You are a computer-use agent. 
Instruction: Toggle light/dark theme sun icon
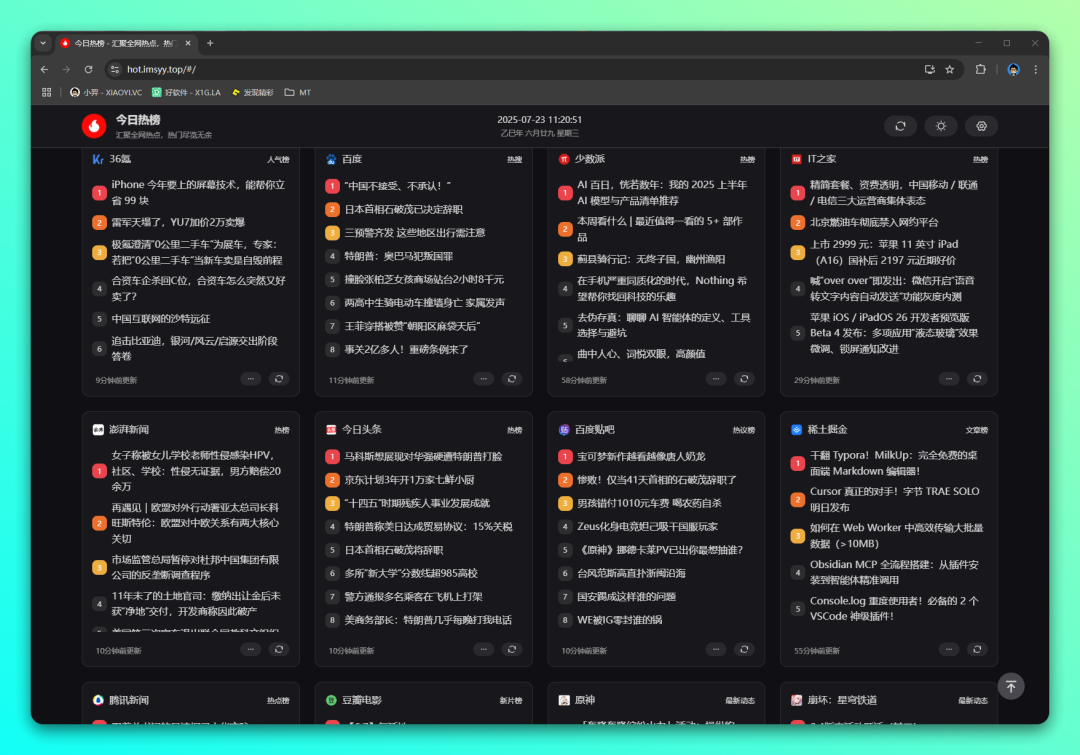(x=940, y=126)
